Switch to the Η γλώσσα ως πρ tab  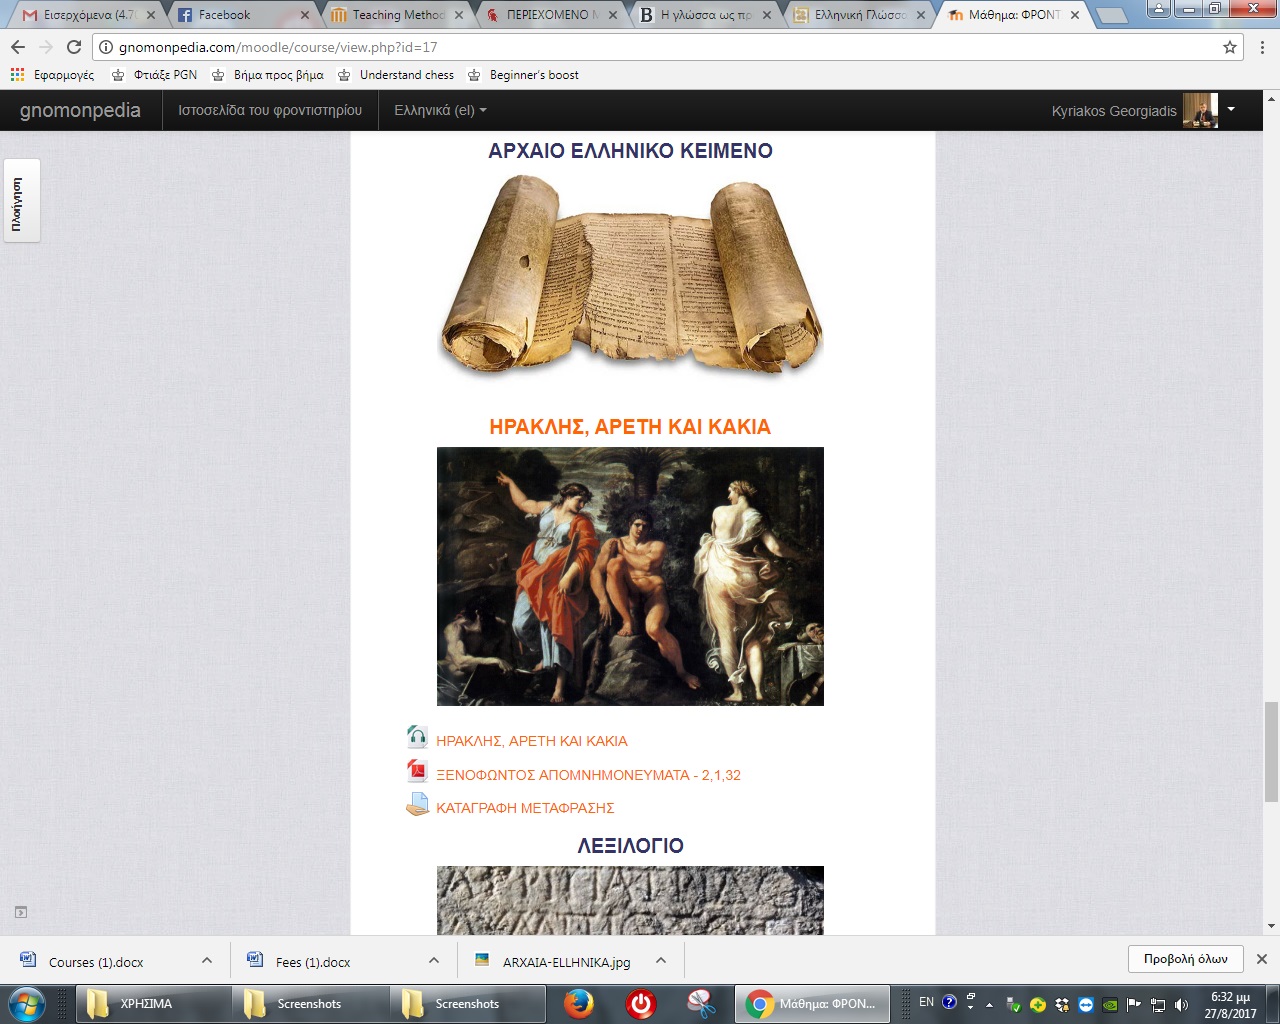pos(705,15)
